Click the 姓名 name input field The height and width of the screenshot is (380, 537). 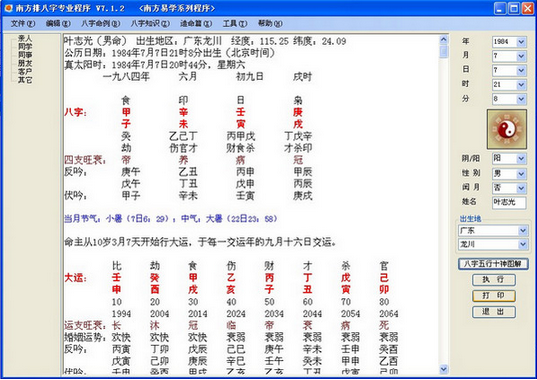(x=509, y=202)
